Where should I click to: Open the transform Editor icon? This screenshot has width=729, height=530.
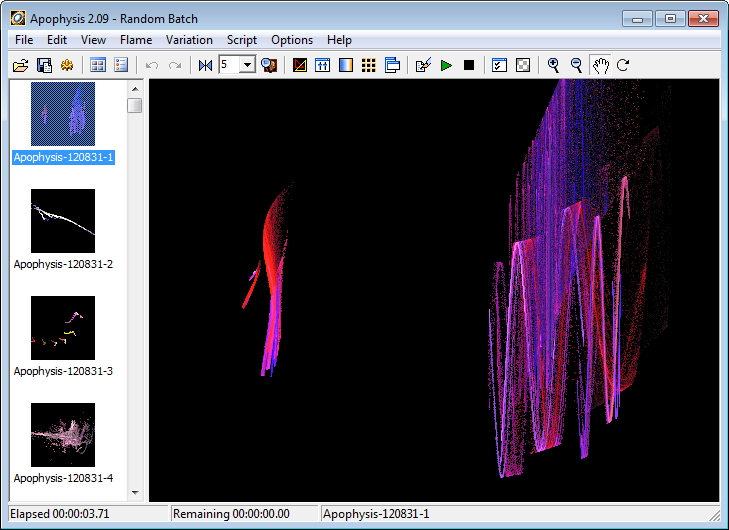(300, 65)
